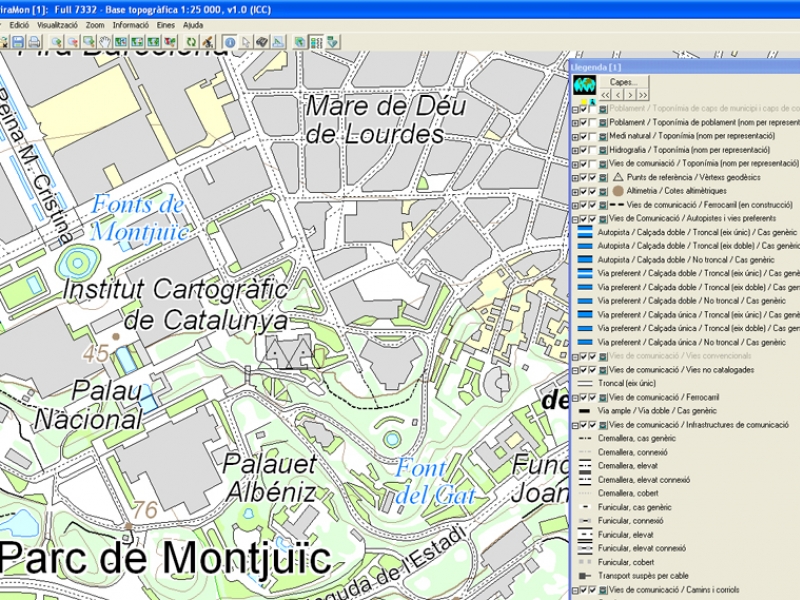Image resolution: width=800 pixels, height=600 pixels.
Task: Expand Medi natural / Toponímia legend entry
Action: click(x=574, y=135)
